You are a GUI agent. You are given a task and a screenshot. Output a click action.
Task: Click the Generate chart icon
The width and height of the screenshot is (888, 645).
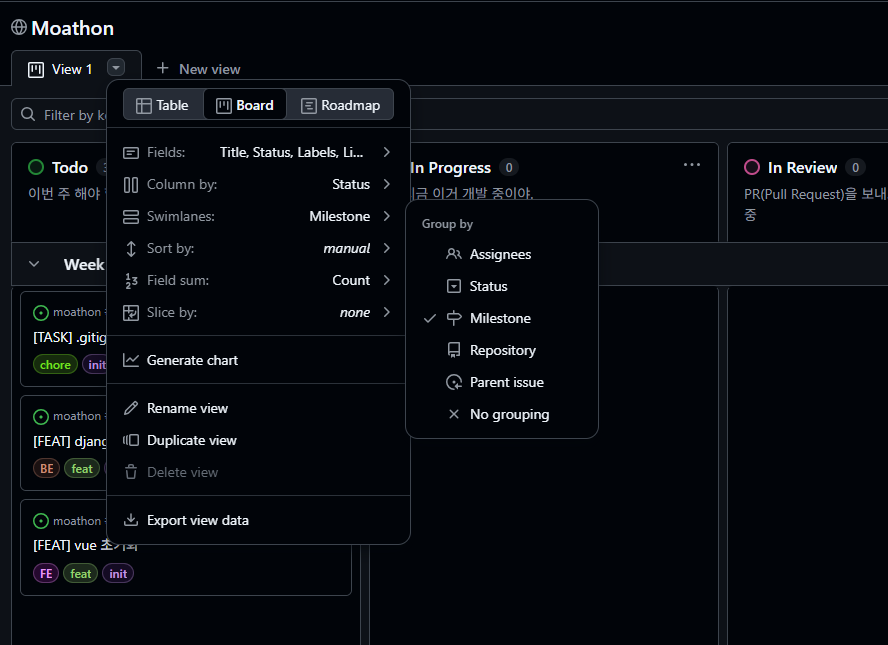(x=131, y=360)
